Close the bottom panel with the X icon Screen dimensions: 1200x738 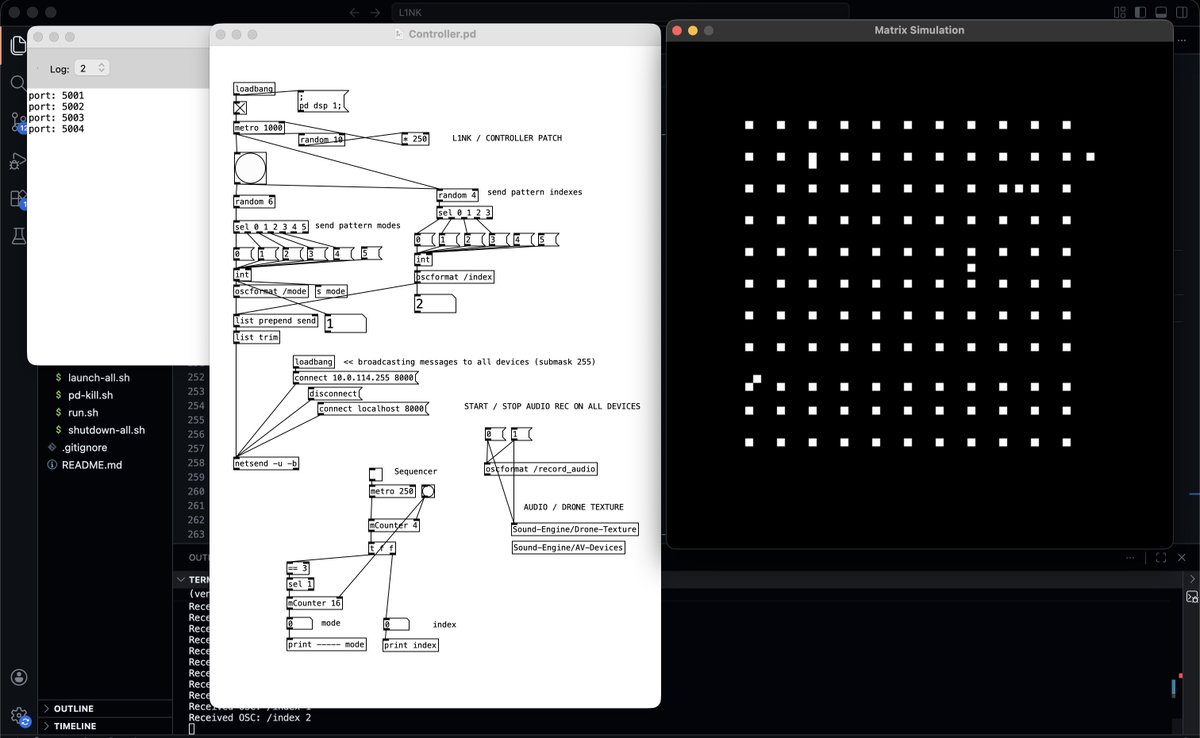pyautogui.click(x=1183, y=557)
